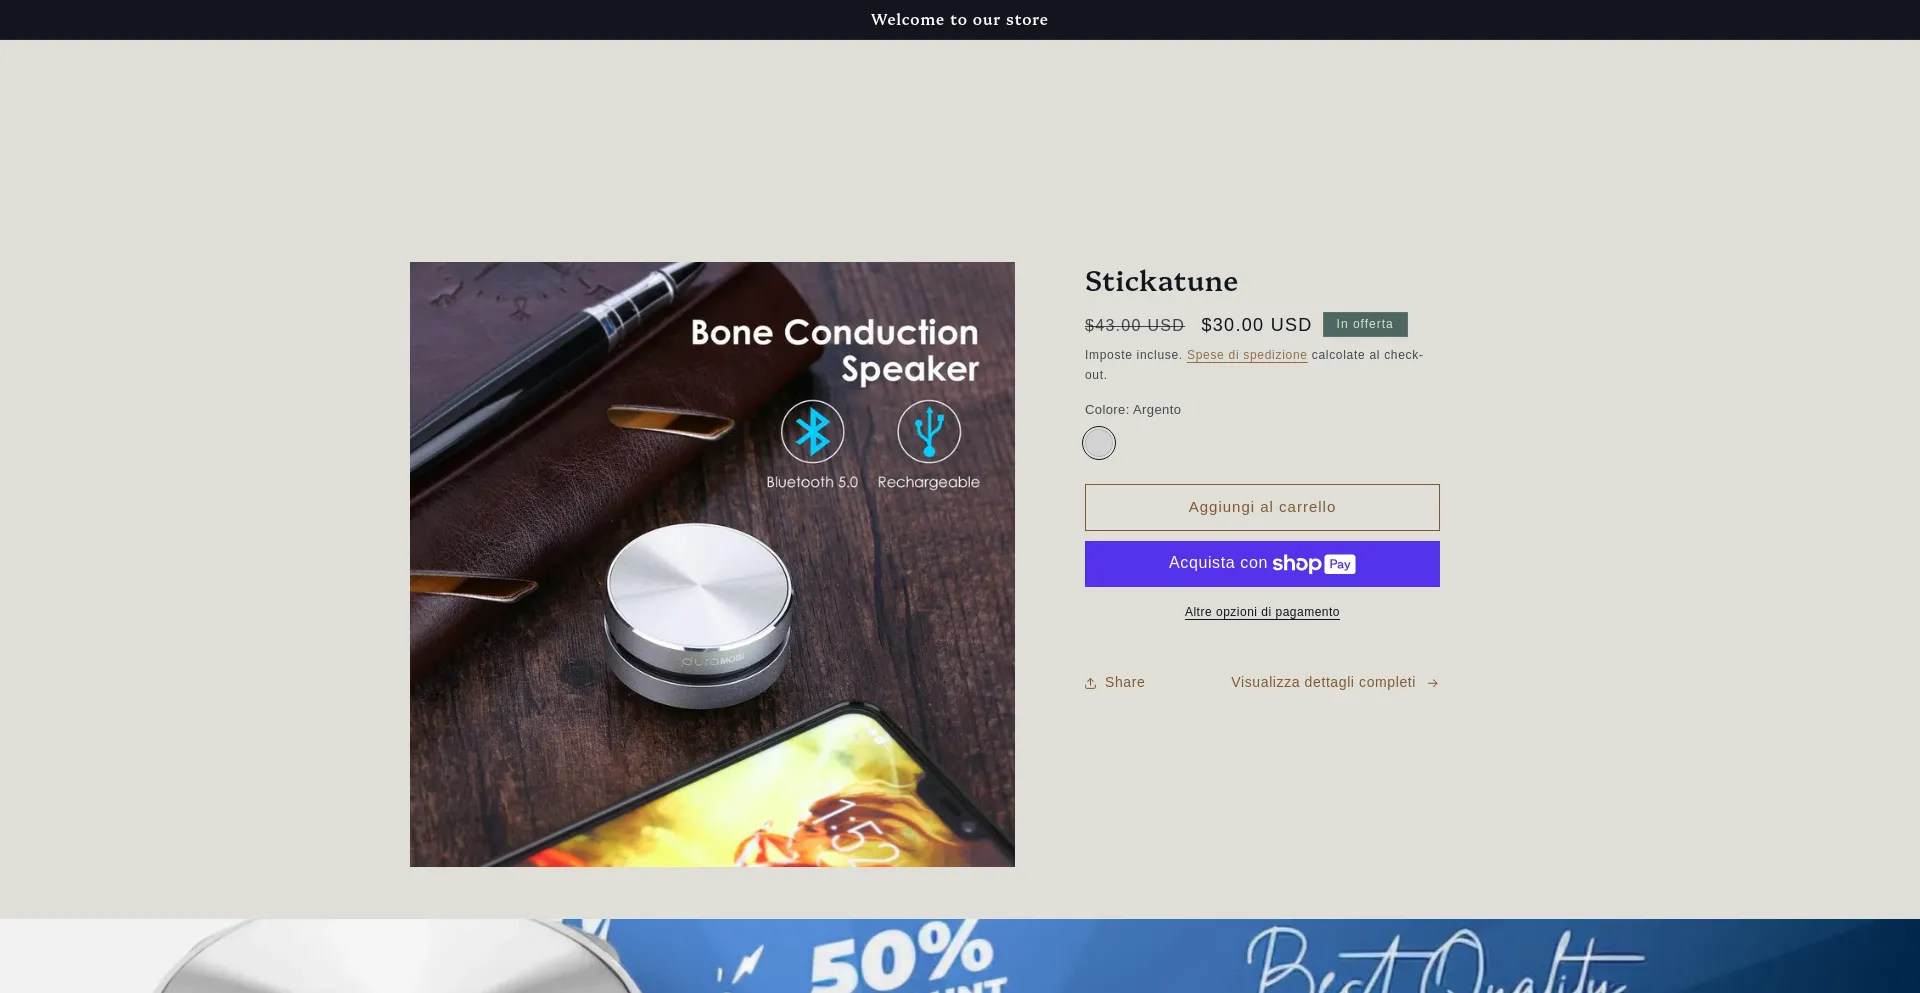The image size is (1920, 993).
Task: Select the Argento silver color swatch
Action: click(x=1099, y=443)
